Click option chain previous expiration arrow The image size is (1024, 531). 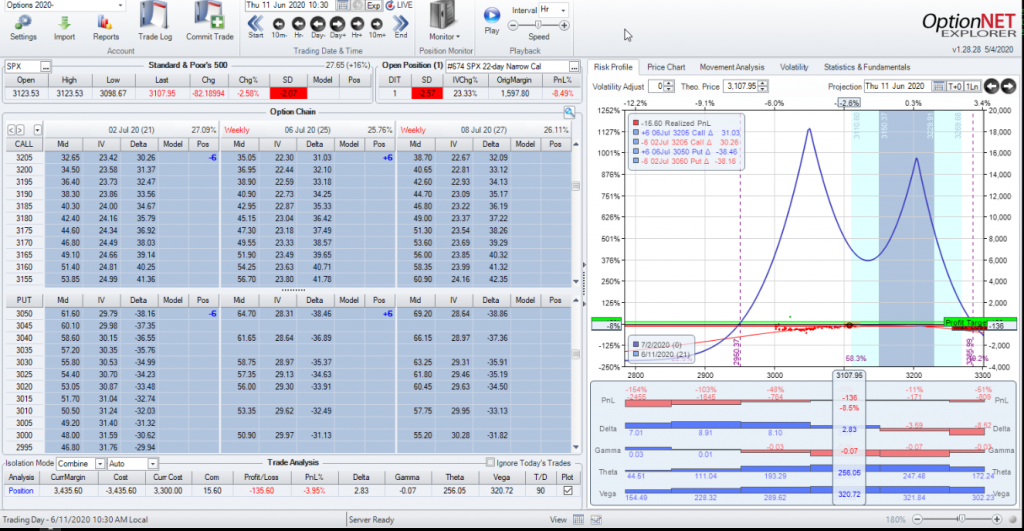(x=11, y=130)
